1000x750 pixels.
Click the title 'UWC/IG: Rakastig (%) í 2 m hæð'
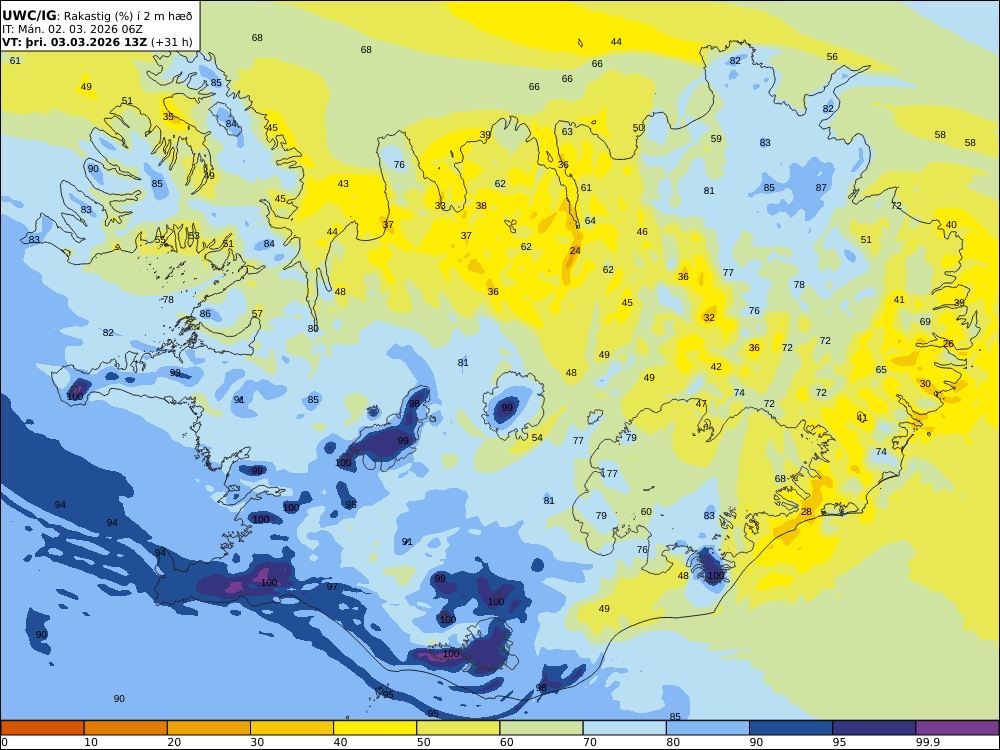(x=97, y=16)
